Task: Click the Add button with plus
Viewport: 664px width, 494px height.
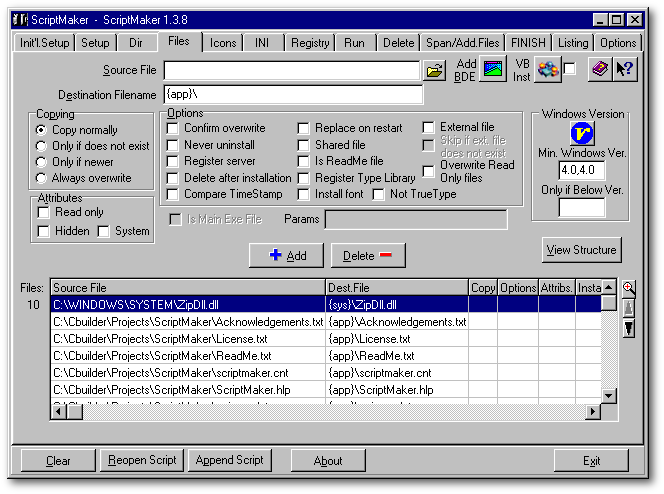Action: [x=286, y=255]
